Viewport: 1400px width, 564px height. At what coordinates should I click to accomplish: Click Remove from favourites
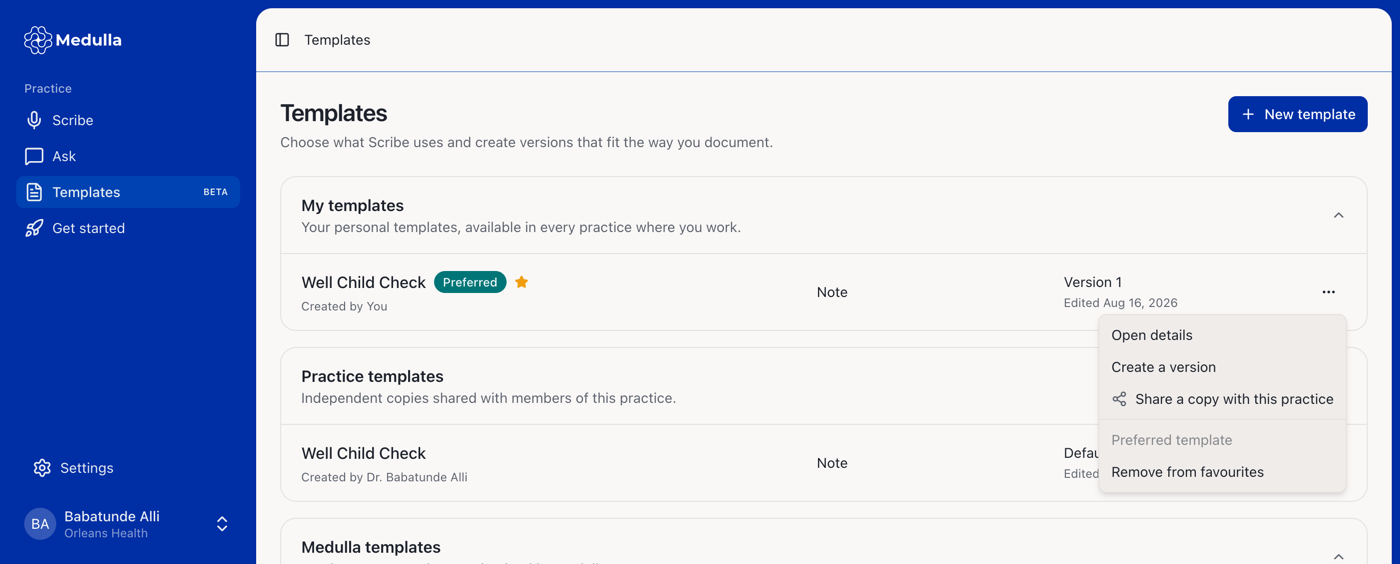[x=1222, y=472]
